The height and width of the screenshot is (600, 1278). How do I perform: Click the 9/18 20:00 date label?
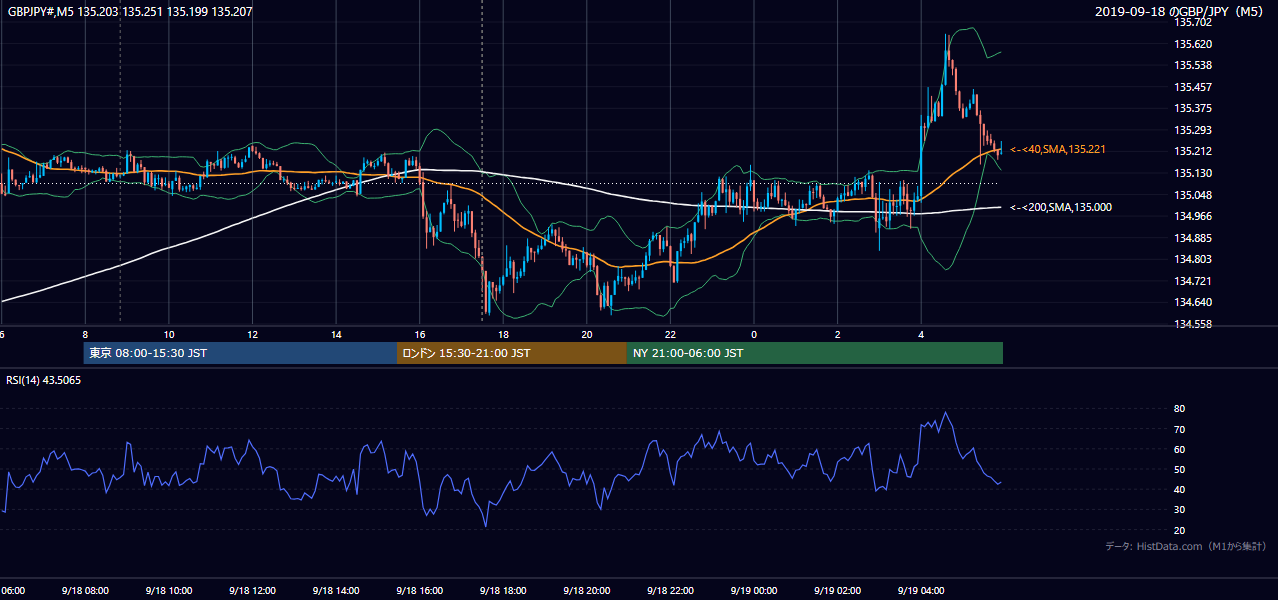585,591
